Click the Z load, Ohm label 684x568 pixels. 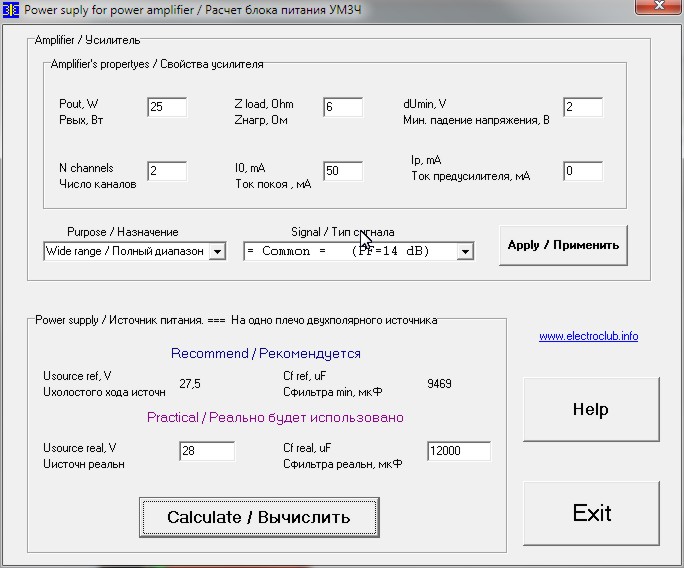[264, 104]
